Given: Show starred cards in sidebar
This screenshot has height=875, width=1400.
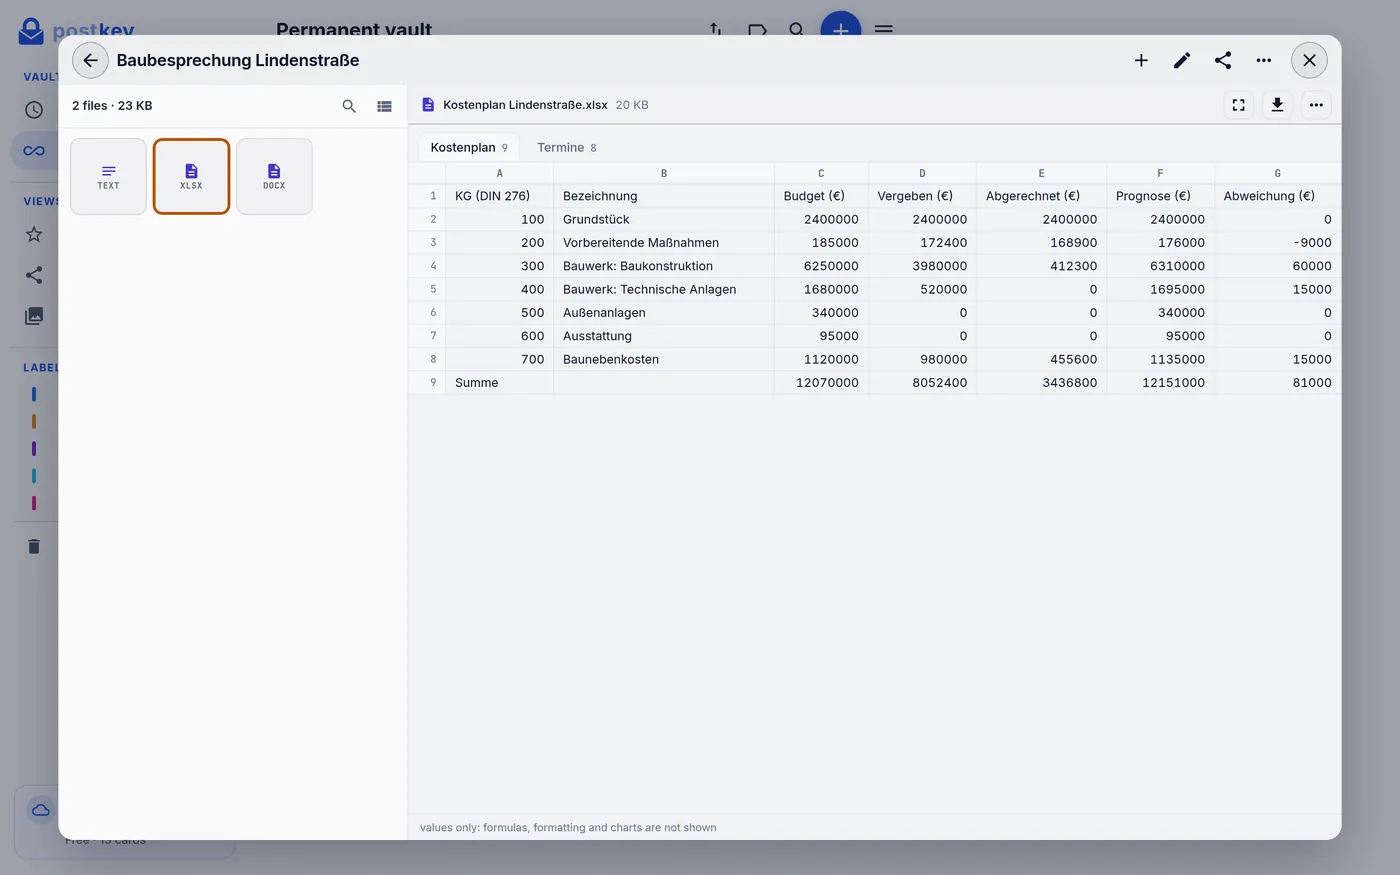Looking at the screenshot, I should 34,234.
